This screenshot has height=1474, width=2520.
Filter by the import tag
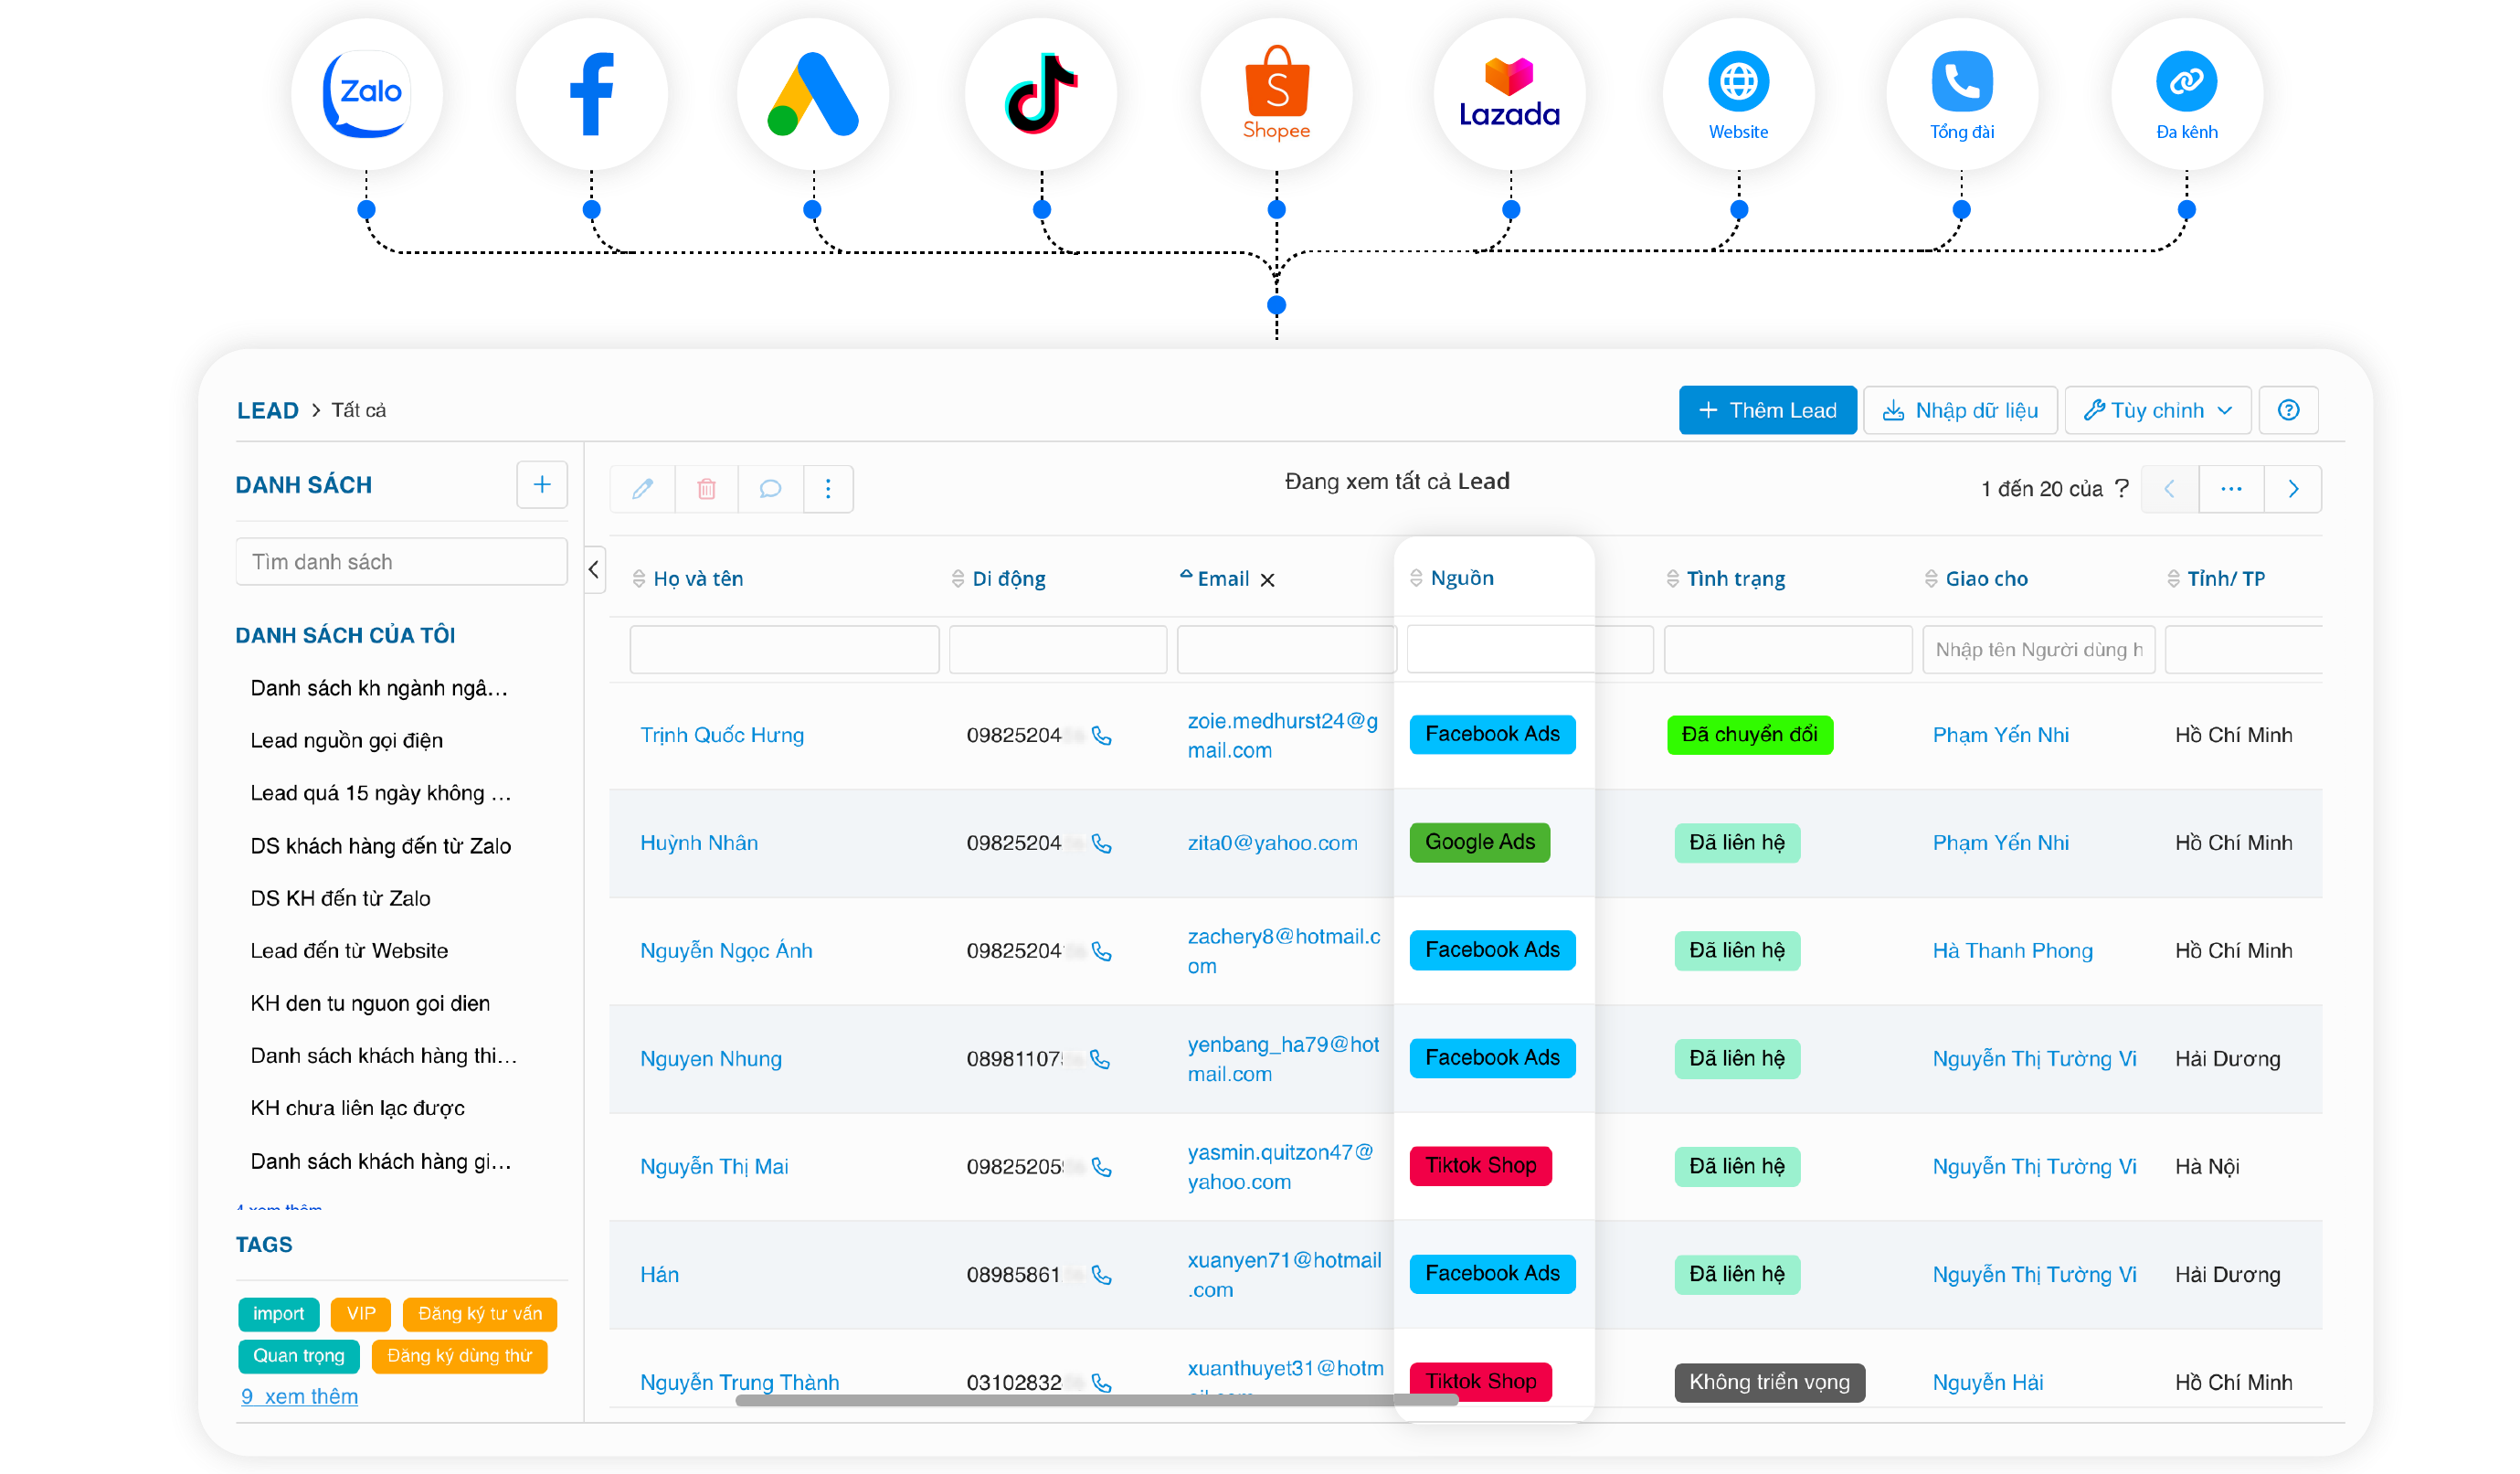(x=279, y=1314)
